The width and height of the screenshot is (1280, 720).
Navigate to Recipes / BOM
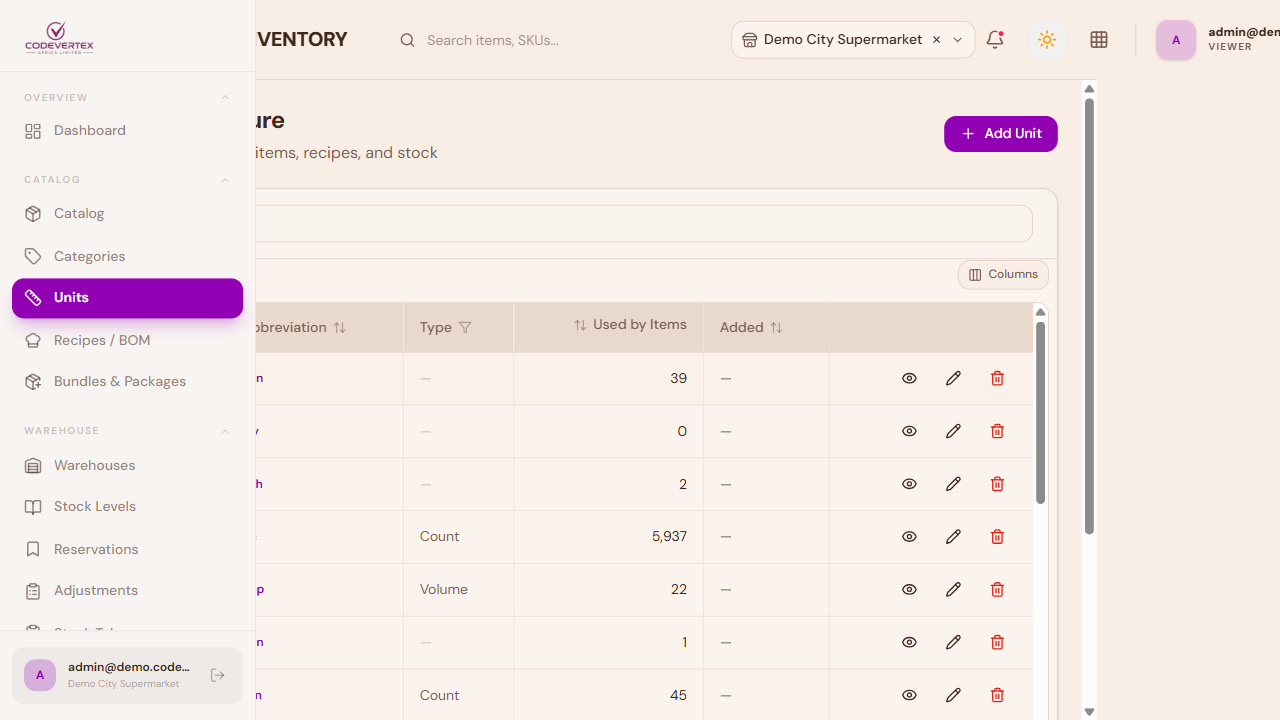tap(127, 341)
